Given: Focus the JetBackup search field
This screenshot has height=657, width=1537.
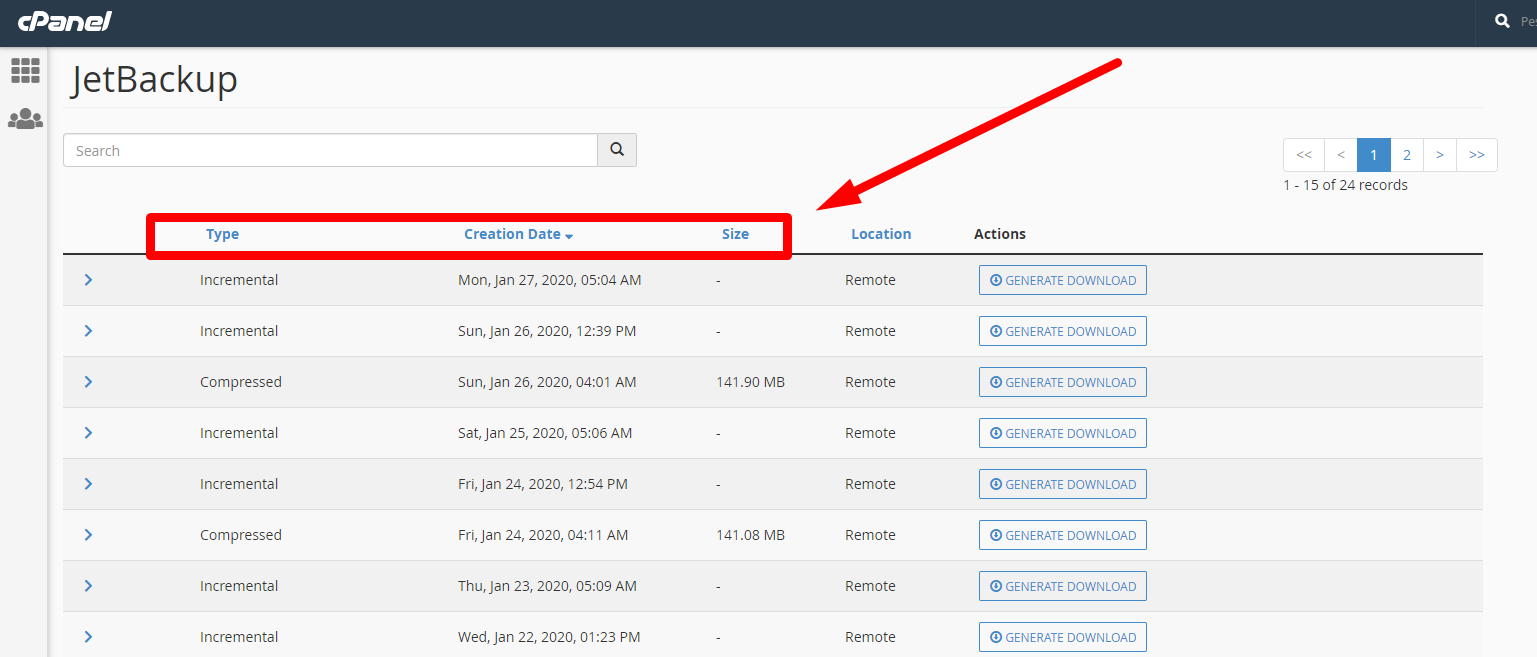Looking at the screenshot, I should (330, 150).
